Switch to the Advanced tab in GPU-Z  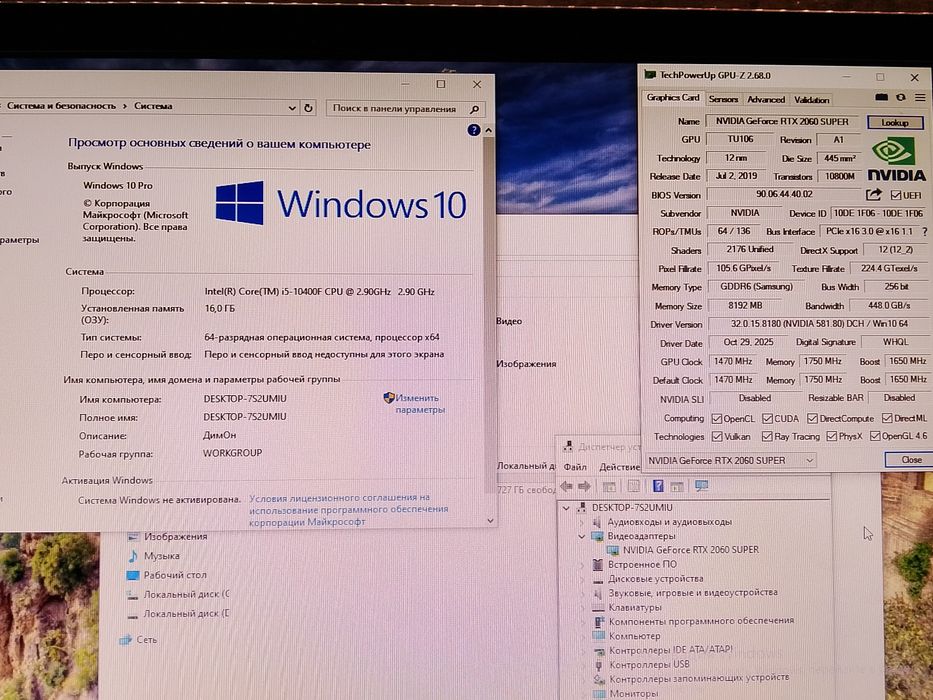coord(766,99)
